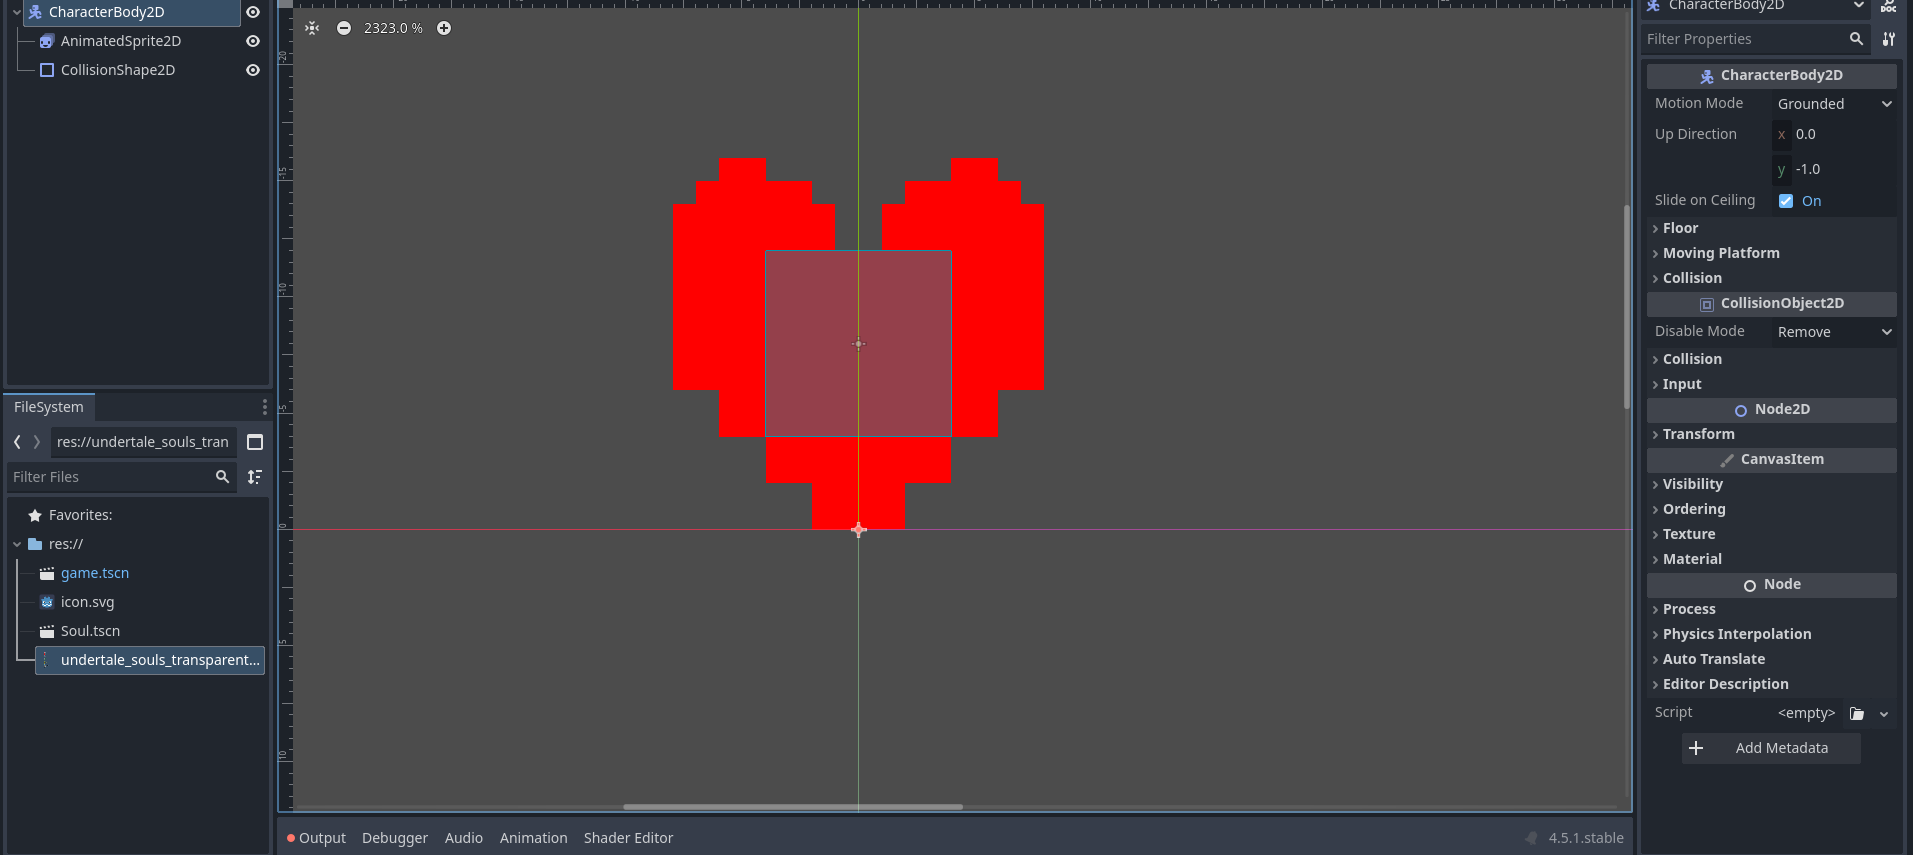Screen dimensions: 1913x855
Task: Open the file sort options icon
Action: click(x=255, y=477)
